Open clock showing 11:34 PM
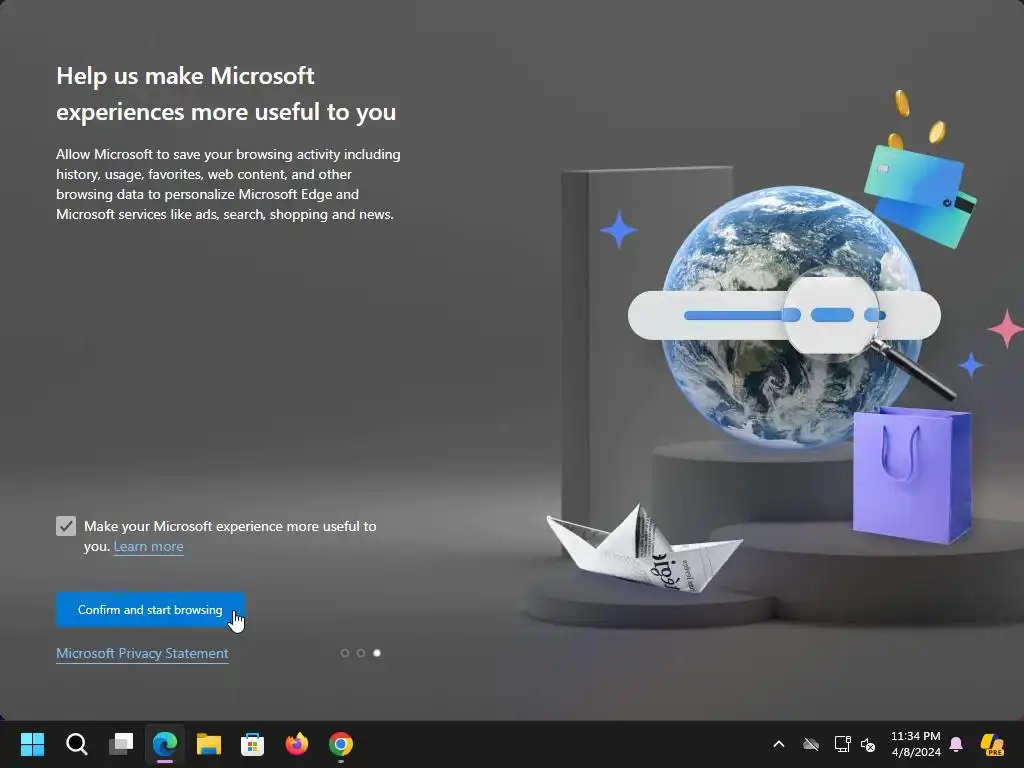 tap(916, 744)
